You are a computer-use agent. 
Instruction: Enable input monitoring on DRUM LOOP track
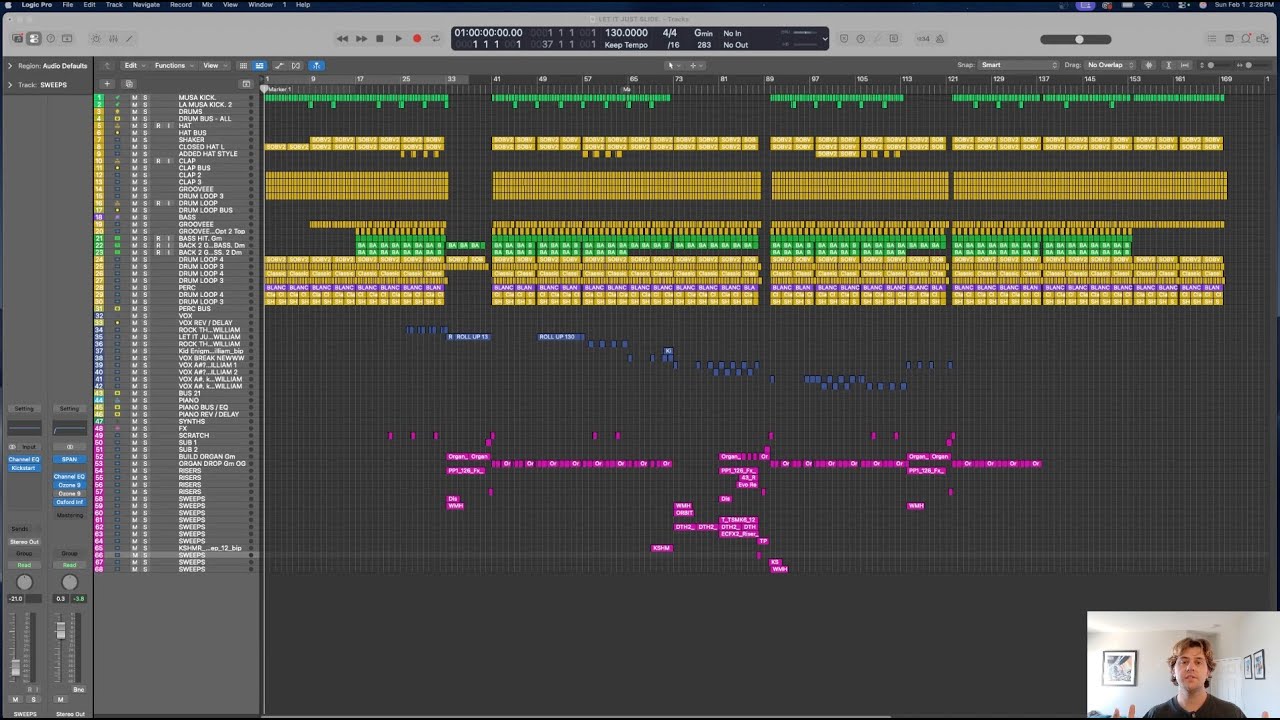point(168,203)
